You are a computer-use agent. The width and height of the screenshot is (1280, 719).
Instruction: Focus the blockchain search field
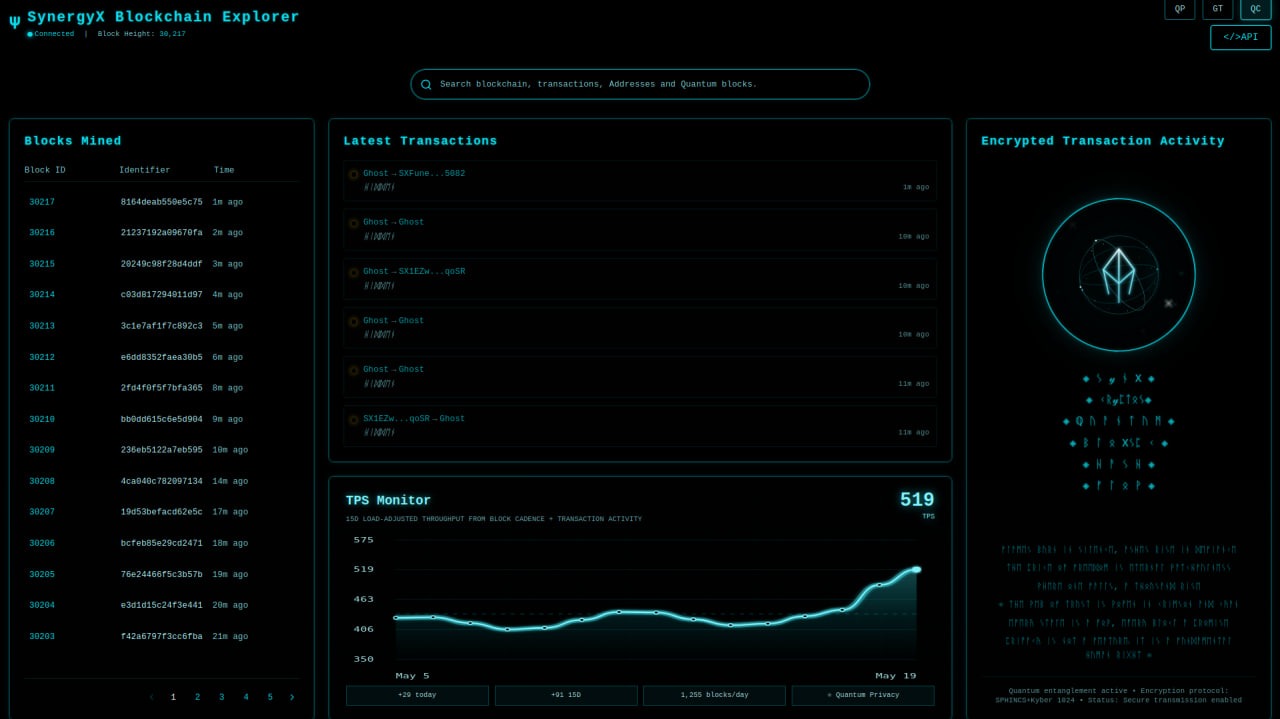pyautogui.click(x=640, y=84)
